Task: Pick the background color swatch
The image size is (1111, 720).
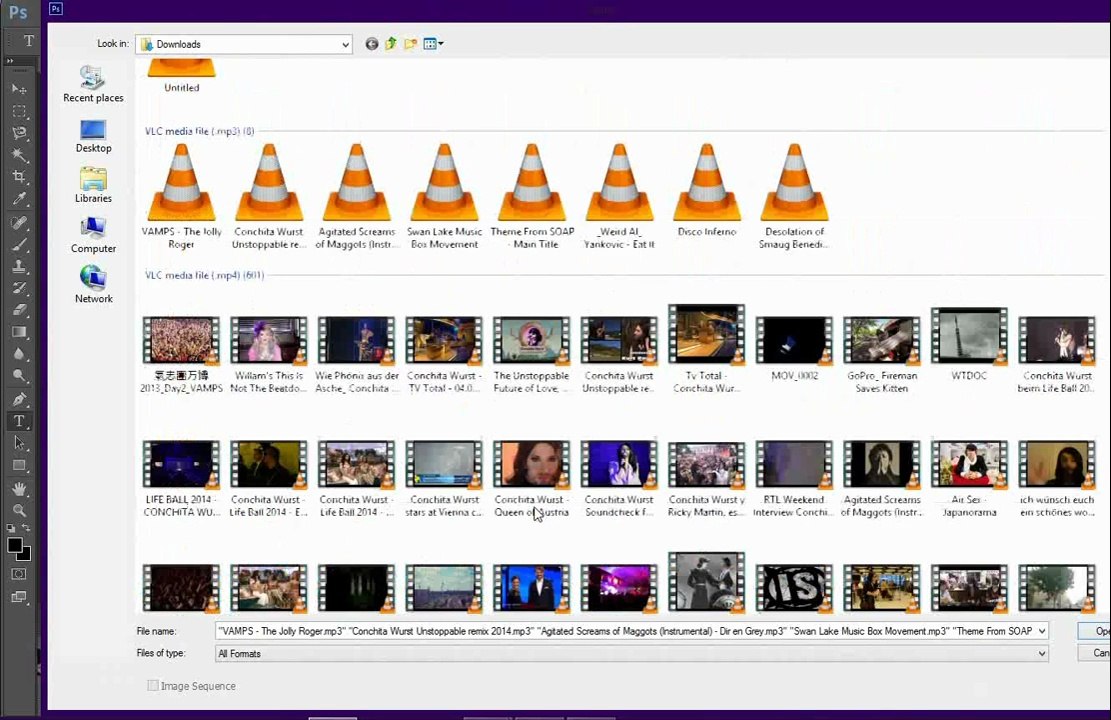Action: tap(26, 555)
